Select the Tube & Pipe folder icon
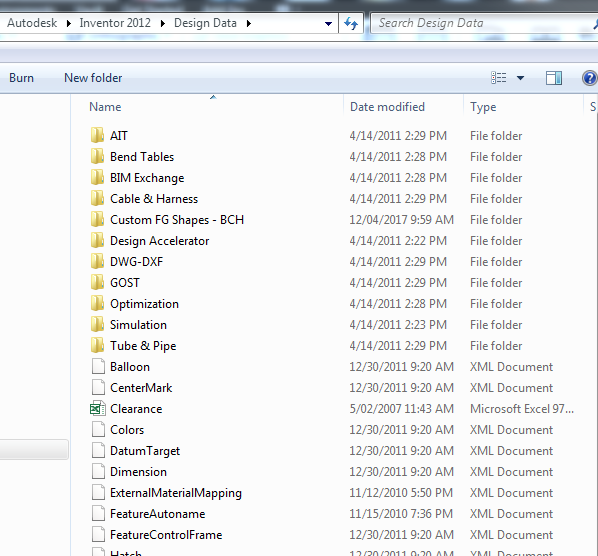Image resolution: width=598 pixels, height=556 pixels. [x=97, y=345]
